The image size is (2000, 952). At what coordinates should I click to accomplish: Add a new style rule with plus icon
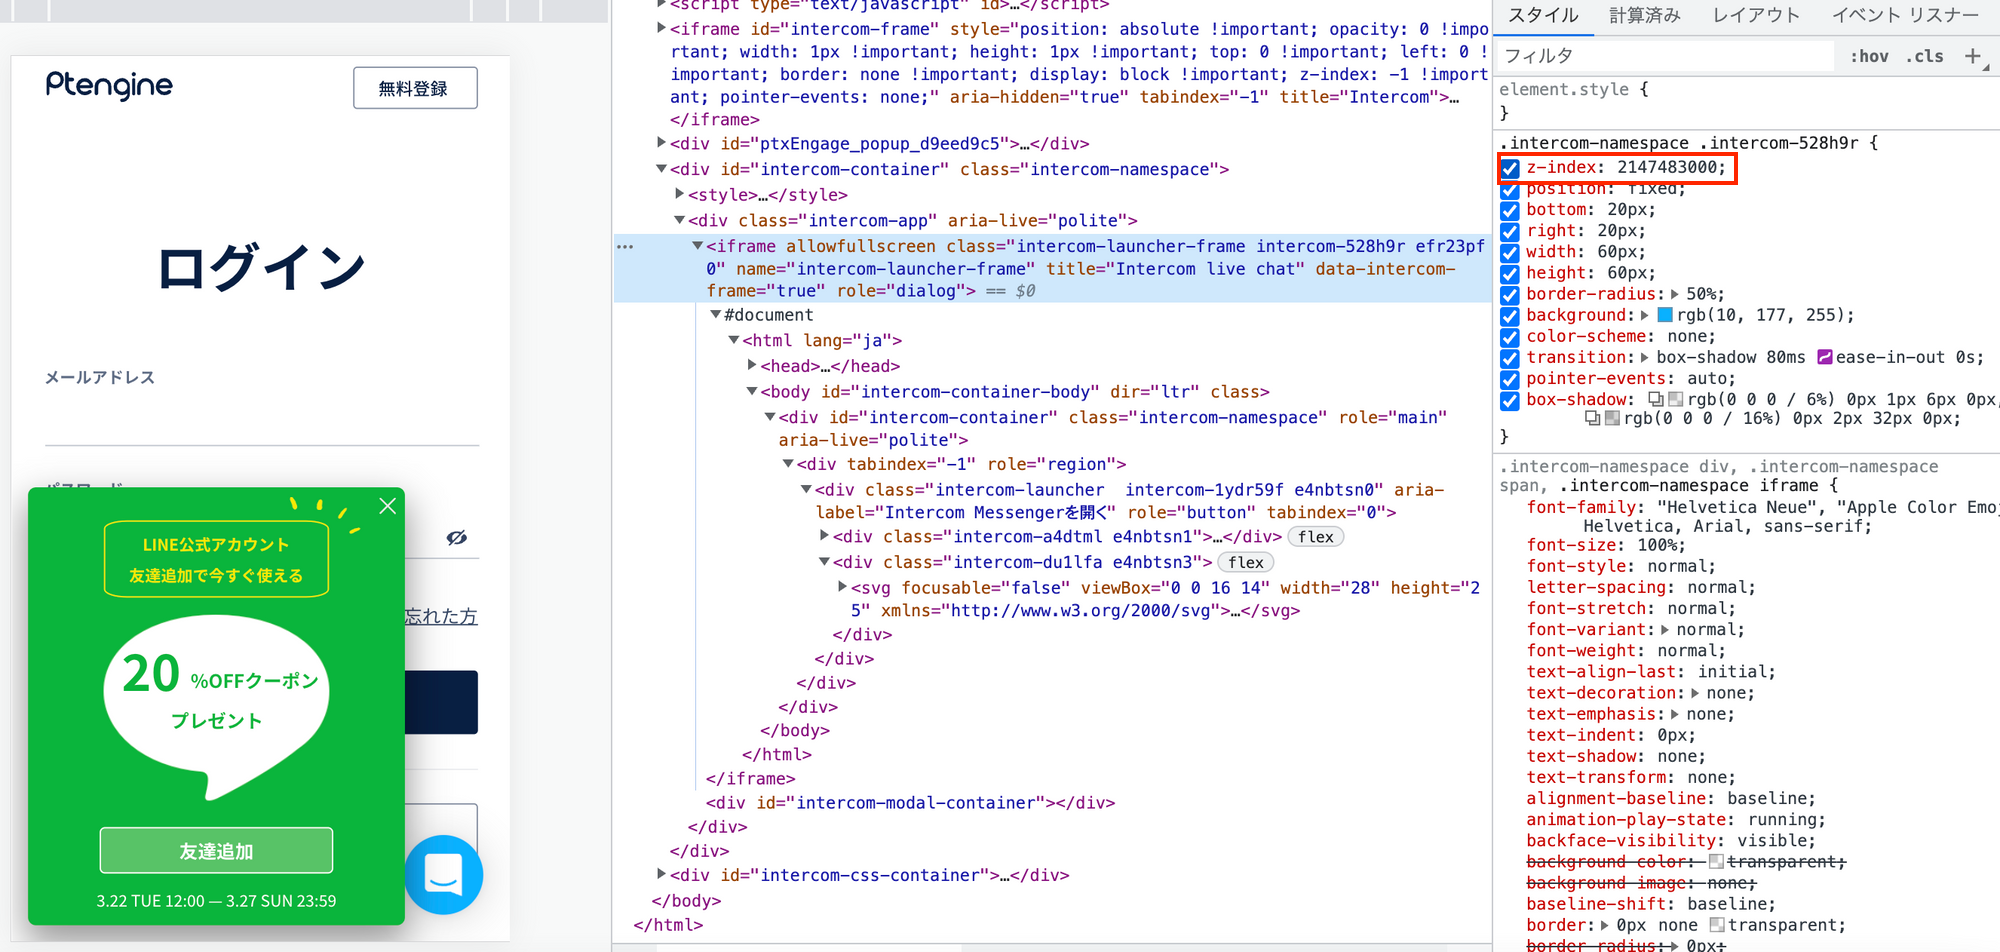1972,56
